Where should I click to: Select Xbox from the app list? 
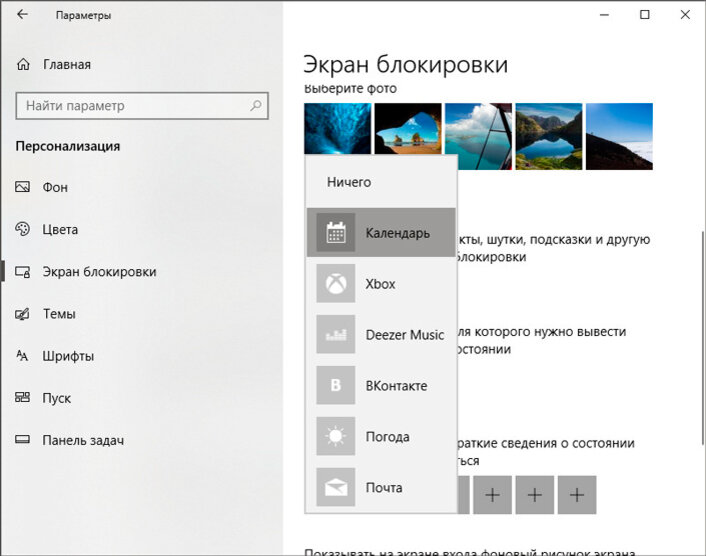pos(381,283)
